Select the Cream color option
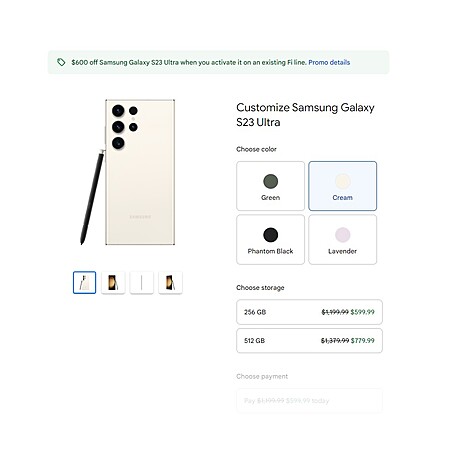Viewport: 450px width, 450px height. click(342, 186)
